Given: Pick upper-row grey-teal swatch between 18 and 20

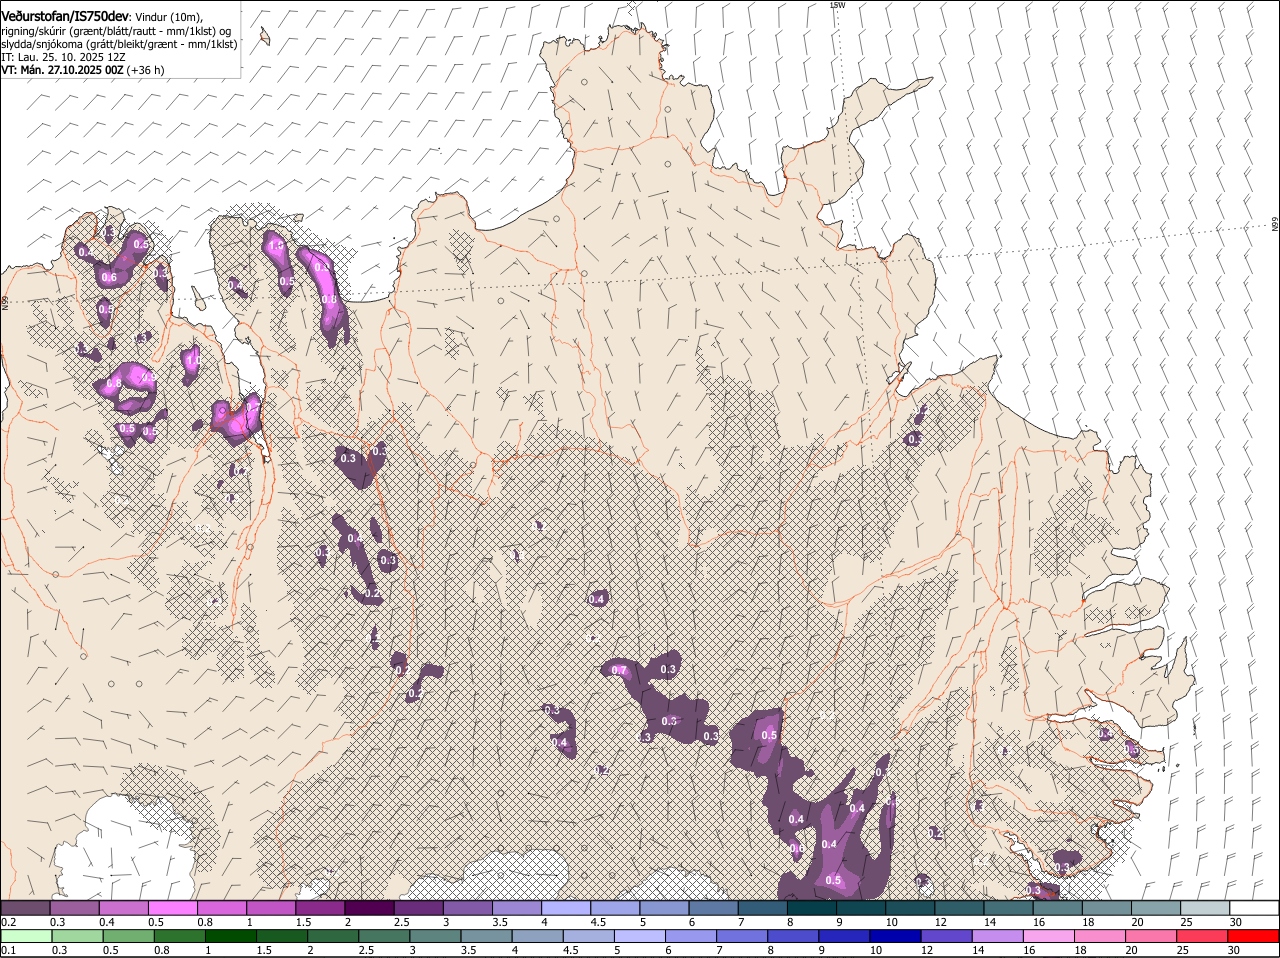Looking at the screenshot, I should [x=1107, y=908].
